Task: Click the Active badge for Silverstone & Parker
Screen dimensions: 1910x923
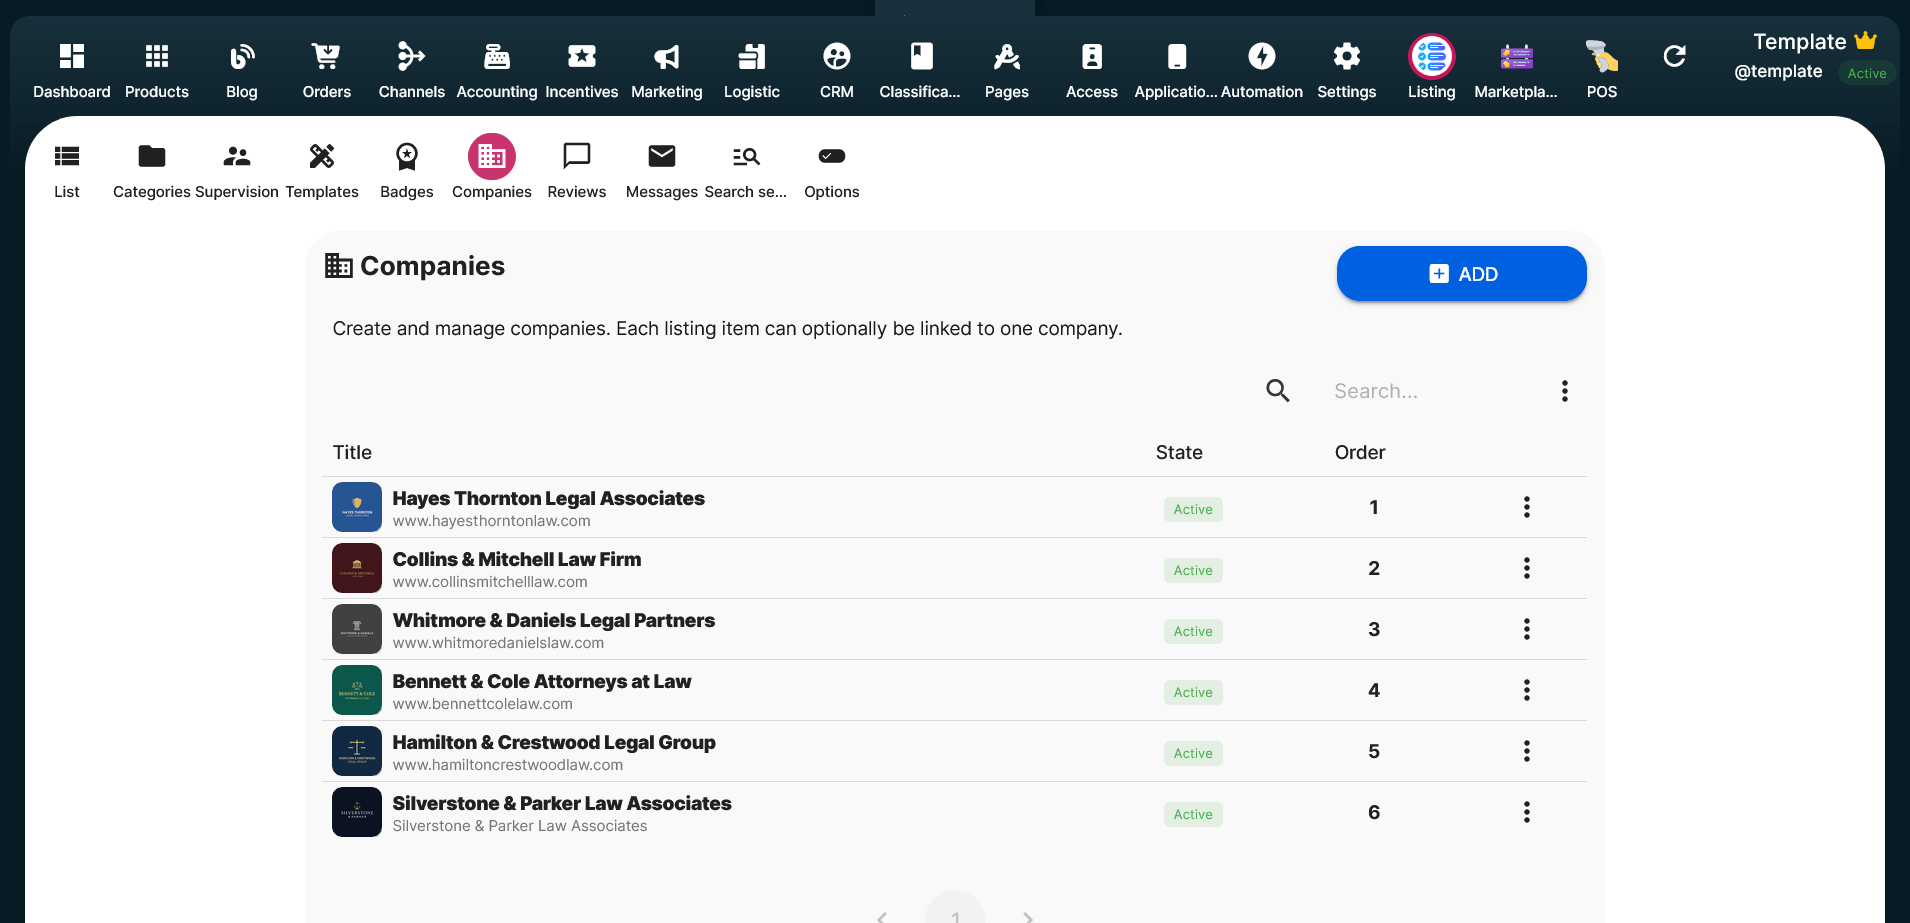Action: click(x=1193, y=814)
